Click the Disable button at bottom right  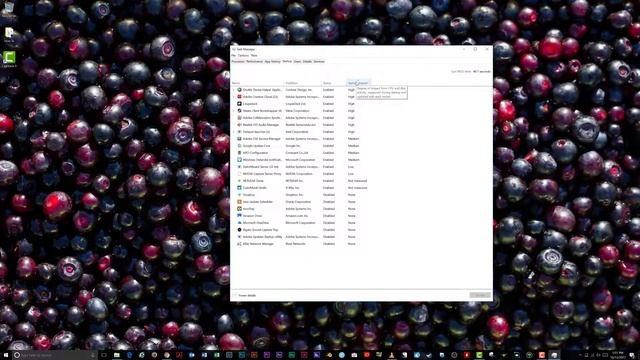[480, 295]
